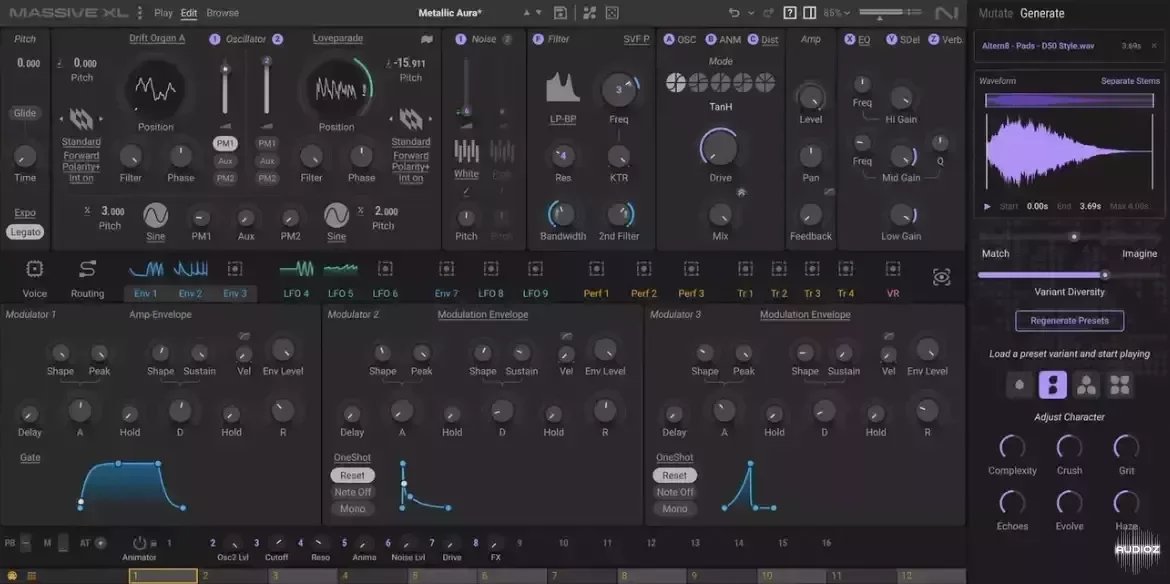The width and height of the screenshot is (1170, 584).
Task: Click the Metallic Aura preset name
Action: (x=450, y=13)
